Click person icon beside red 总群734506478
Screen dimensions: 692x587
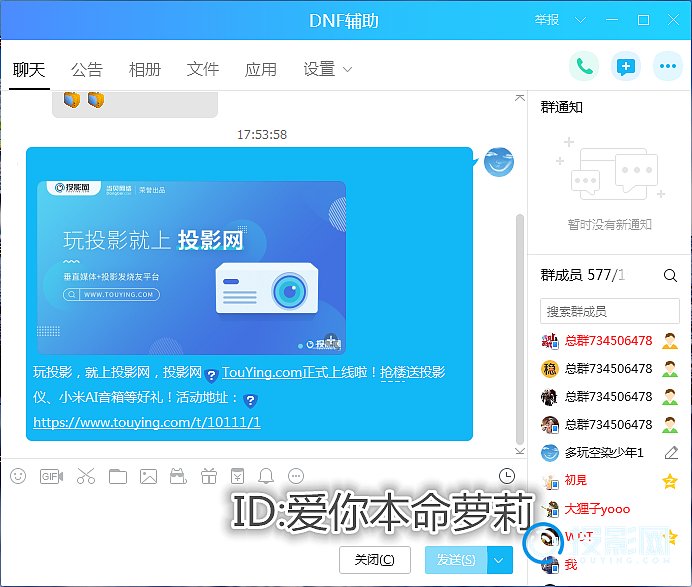(670, 341)
